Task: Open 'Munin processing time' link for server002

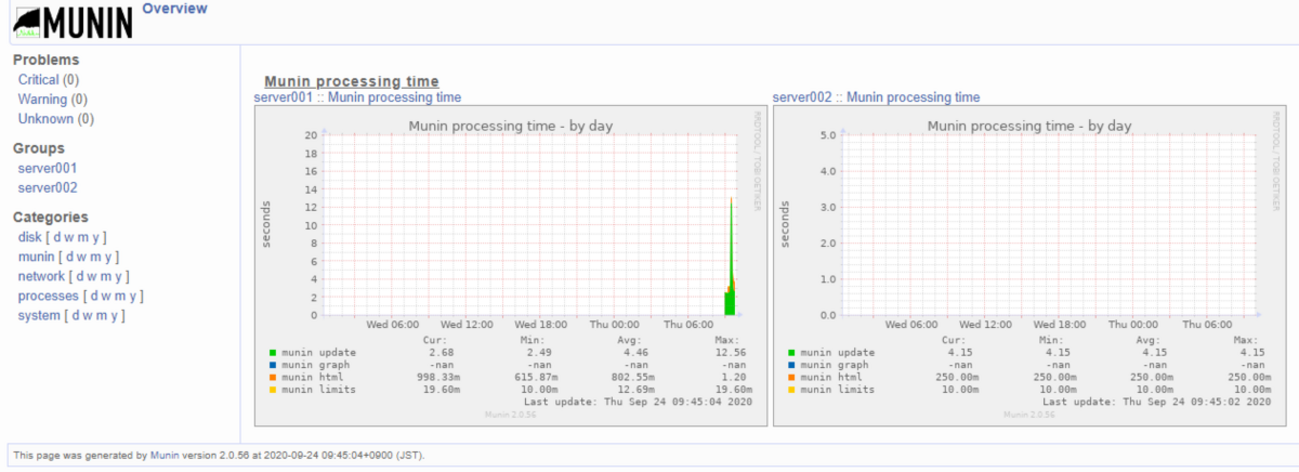Action: pos(913,97)
